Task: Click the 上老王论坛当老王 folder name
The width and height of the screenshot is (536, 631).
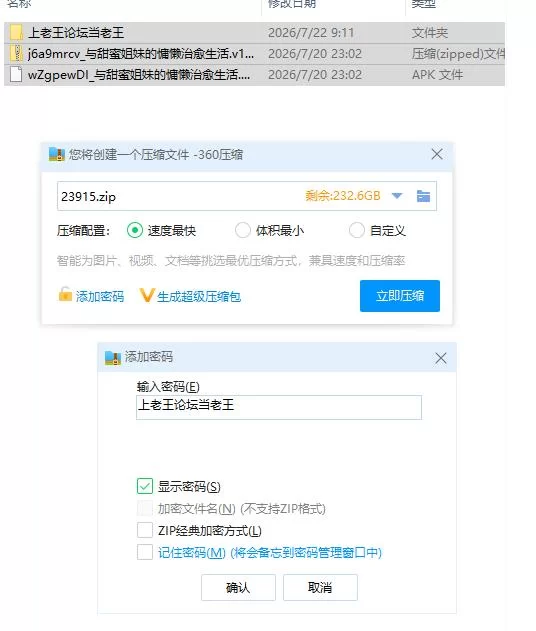Action: click(76, 33)
